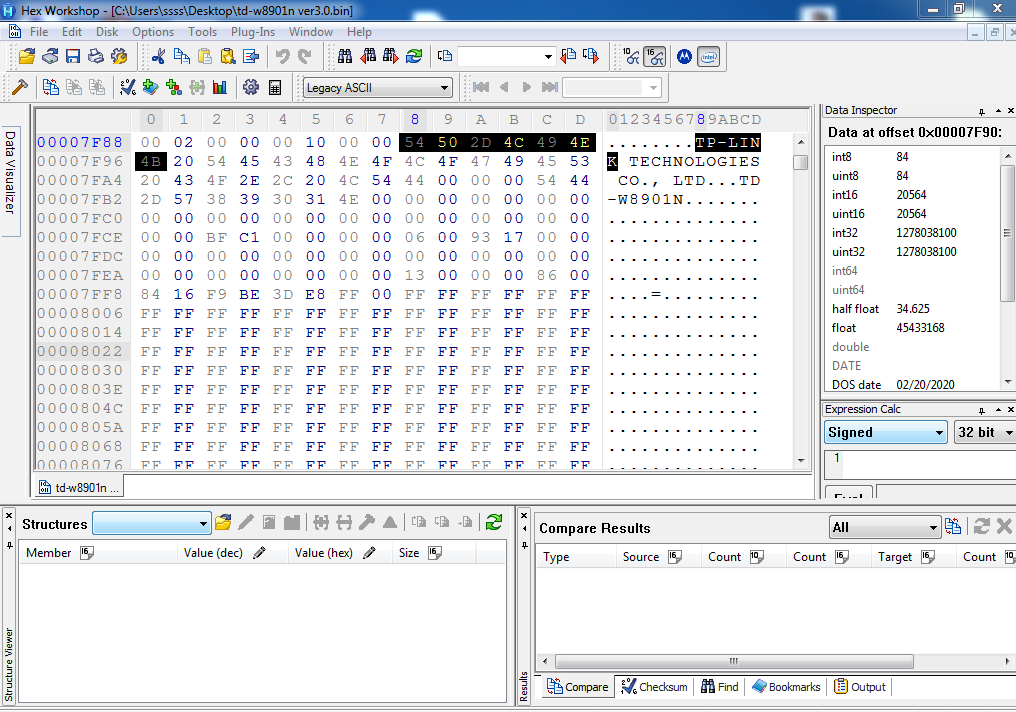Click the Replace green arrows icon
1016x712 pixels.
[x=414, y=56]
